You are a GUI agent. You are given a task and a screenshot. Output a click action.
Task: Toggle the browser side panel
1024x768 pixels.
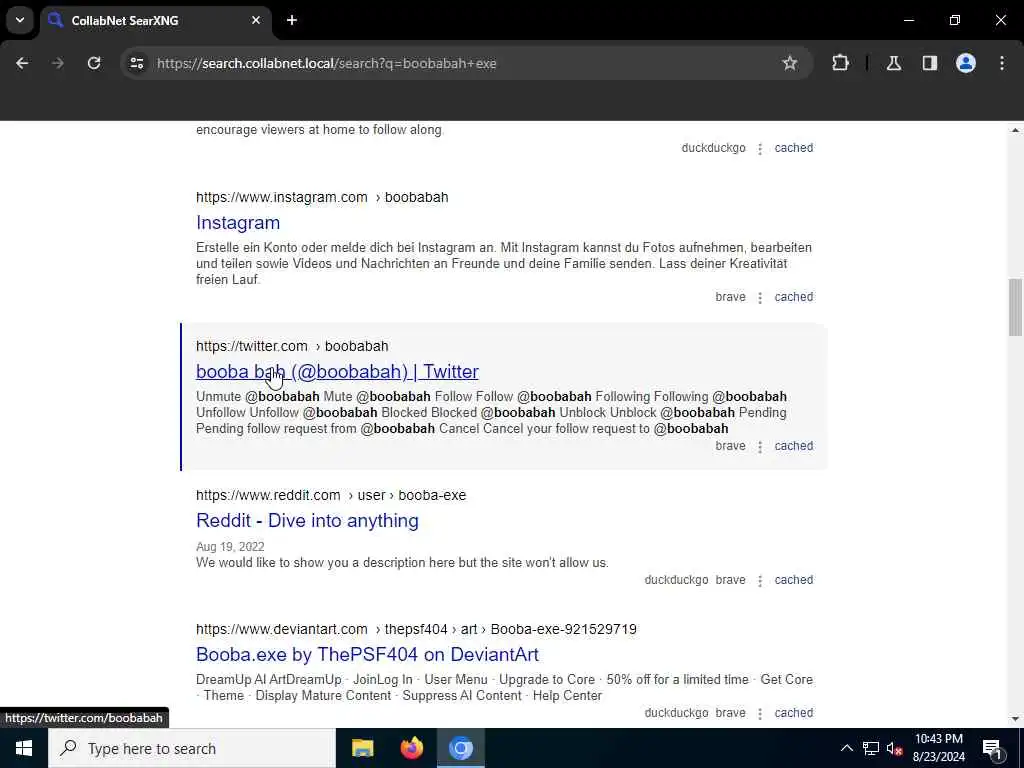click(930, 63)
